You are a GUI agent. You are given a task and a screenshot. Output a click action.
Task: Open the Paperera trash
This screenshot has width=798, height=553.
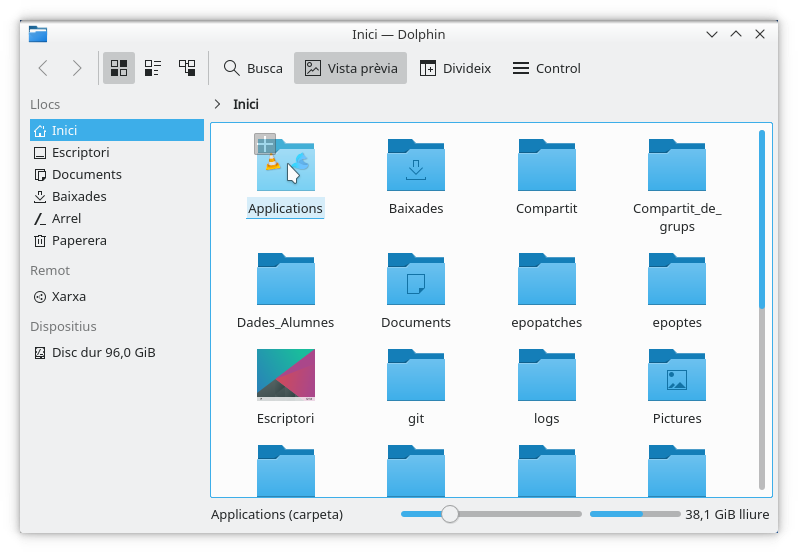117,241
